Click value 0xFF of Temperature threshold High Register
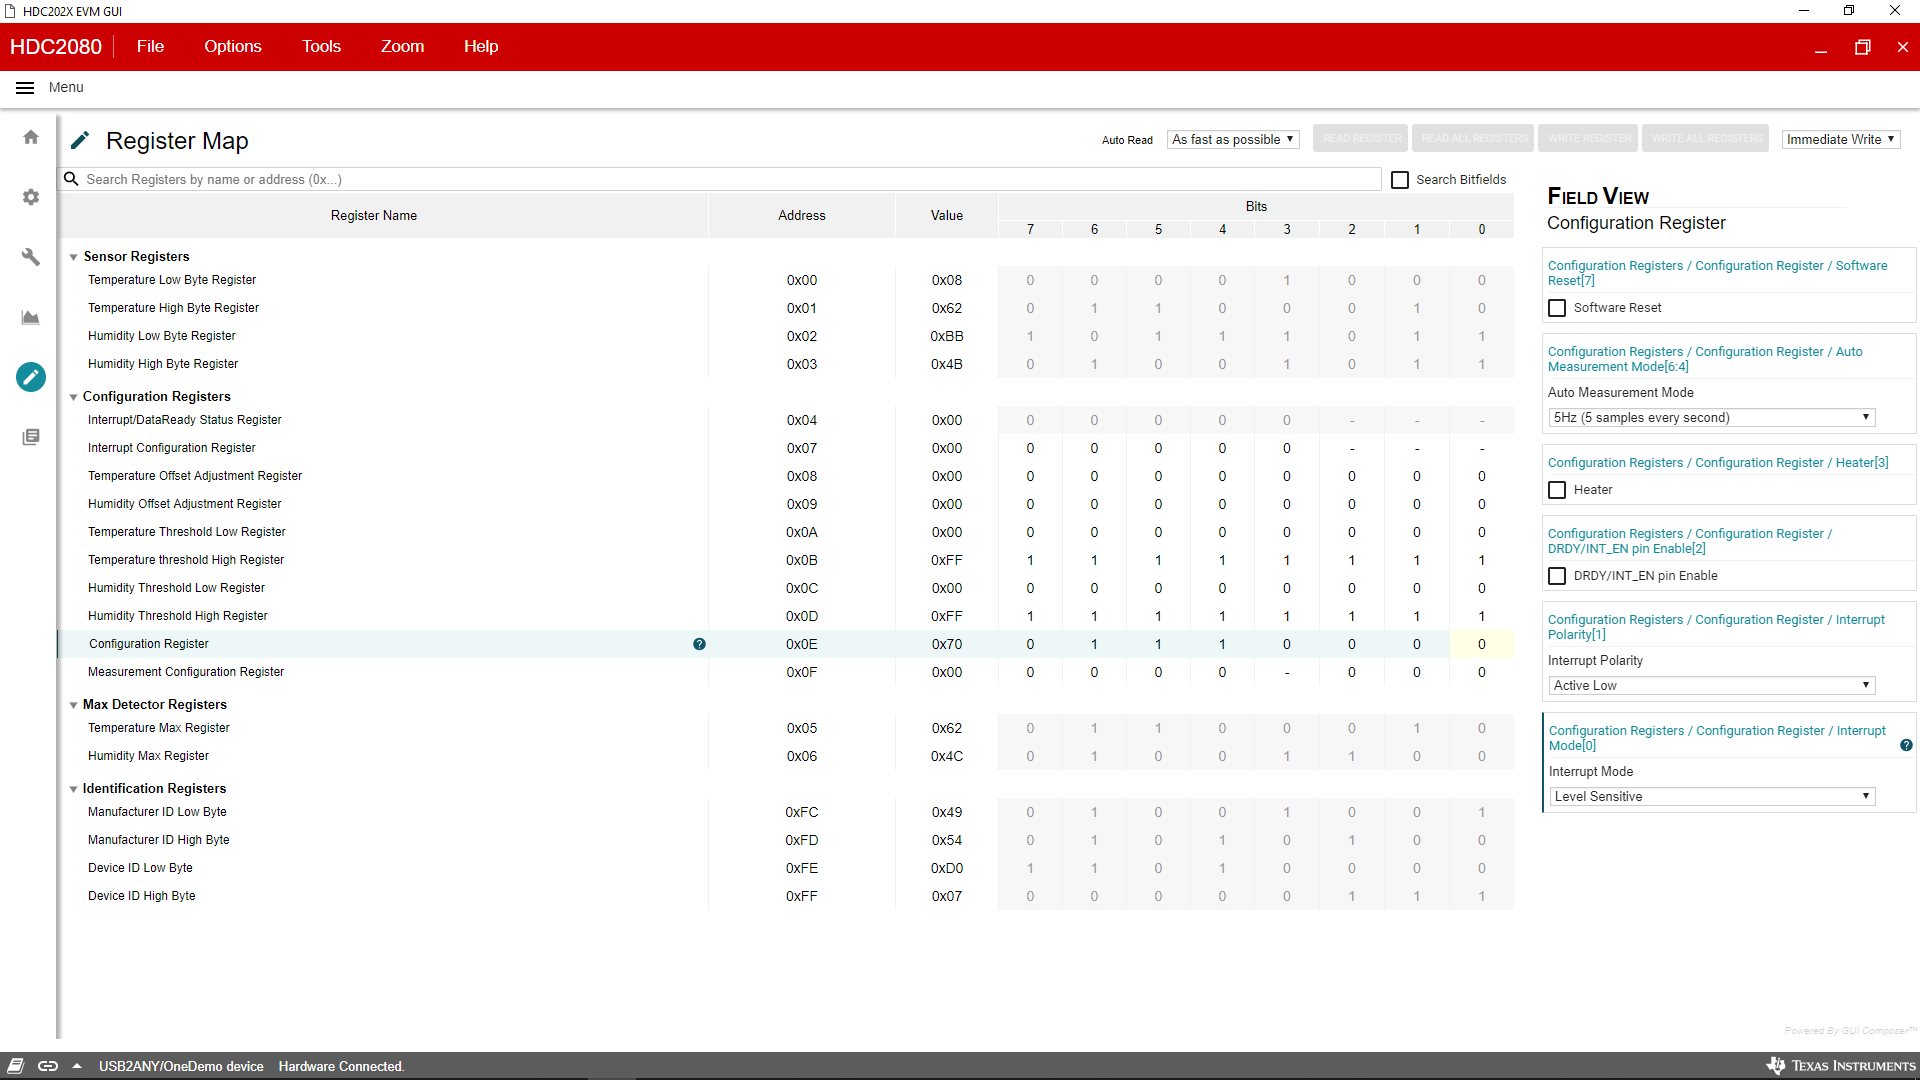The width and height of the screenshot is (1920, 1080). (947, 560)
